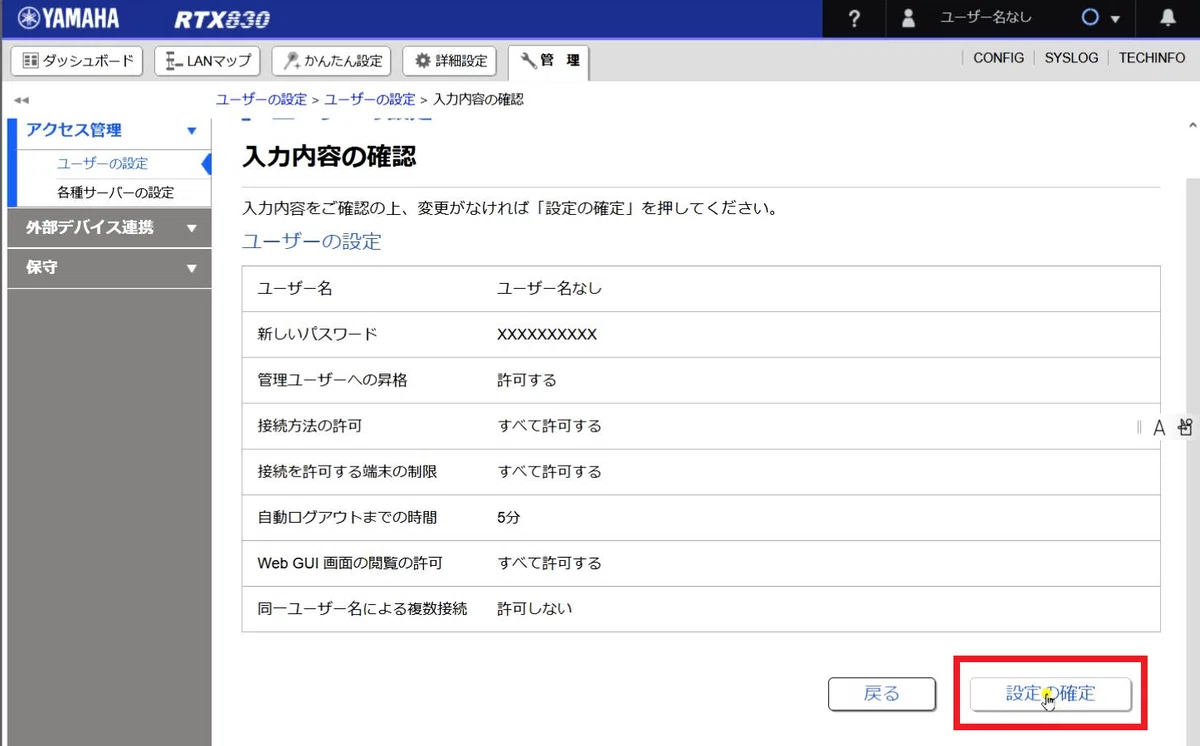Open the SYSLOG link

coord(1071,58)
